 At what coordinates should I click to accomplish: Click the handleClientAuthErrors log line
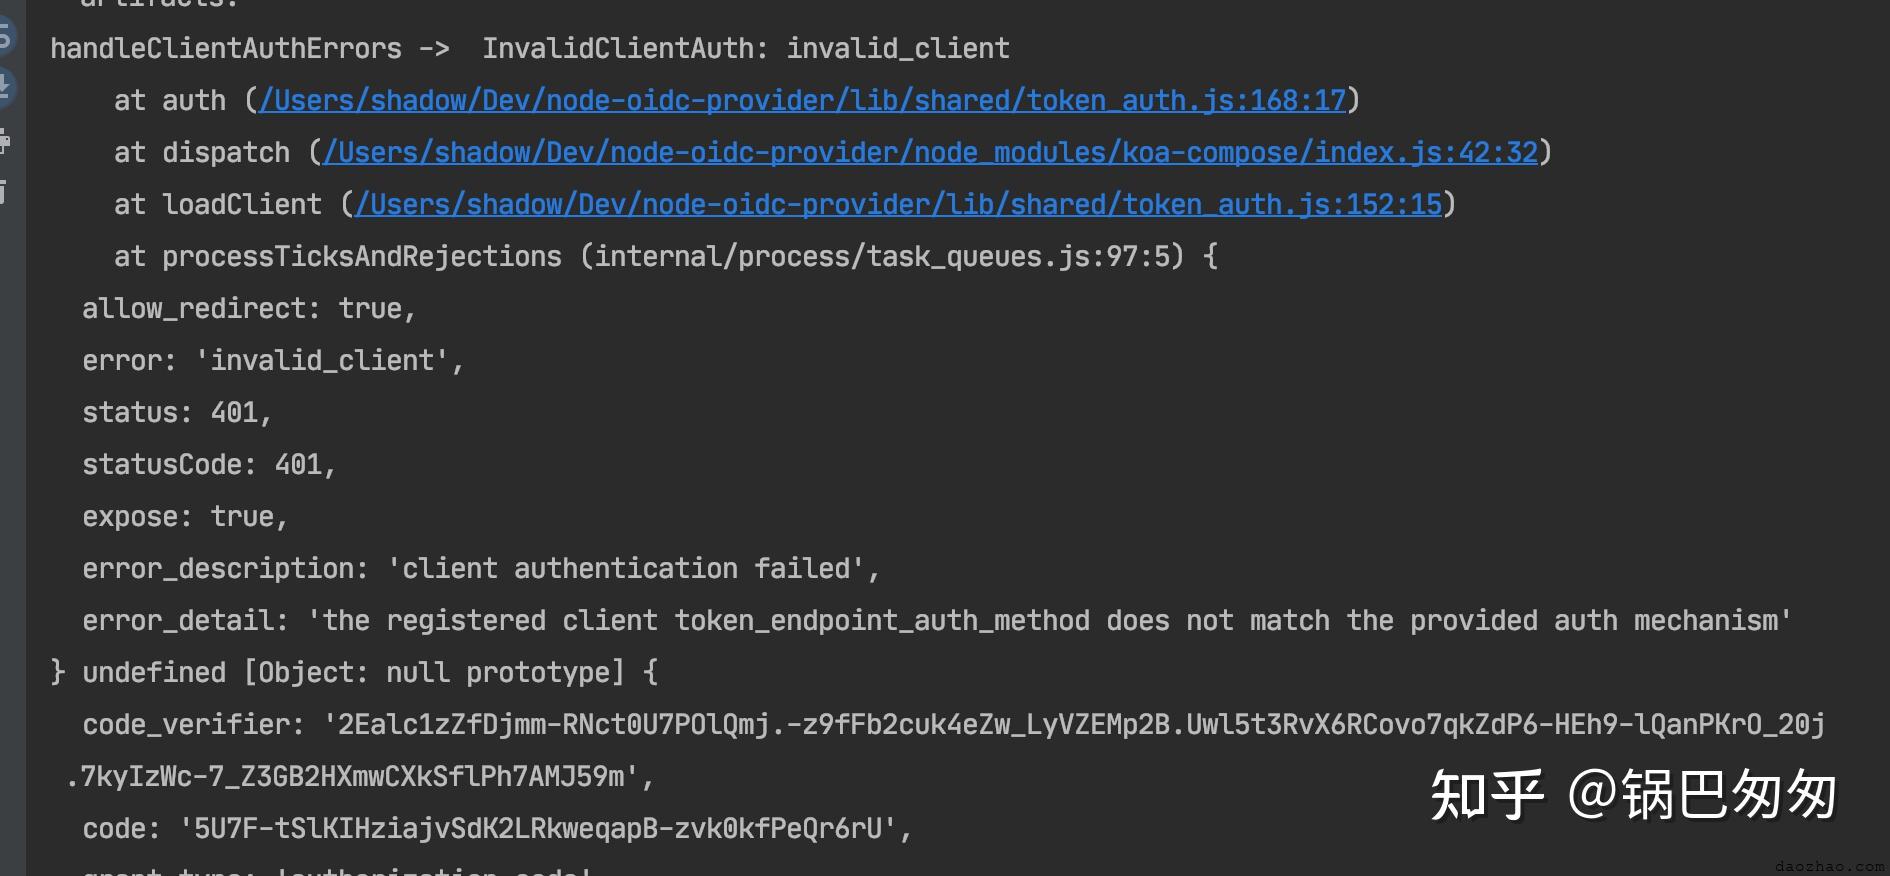coord(530,48)
